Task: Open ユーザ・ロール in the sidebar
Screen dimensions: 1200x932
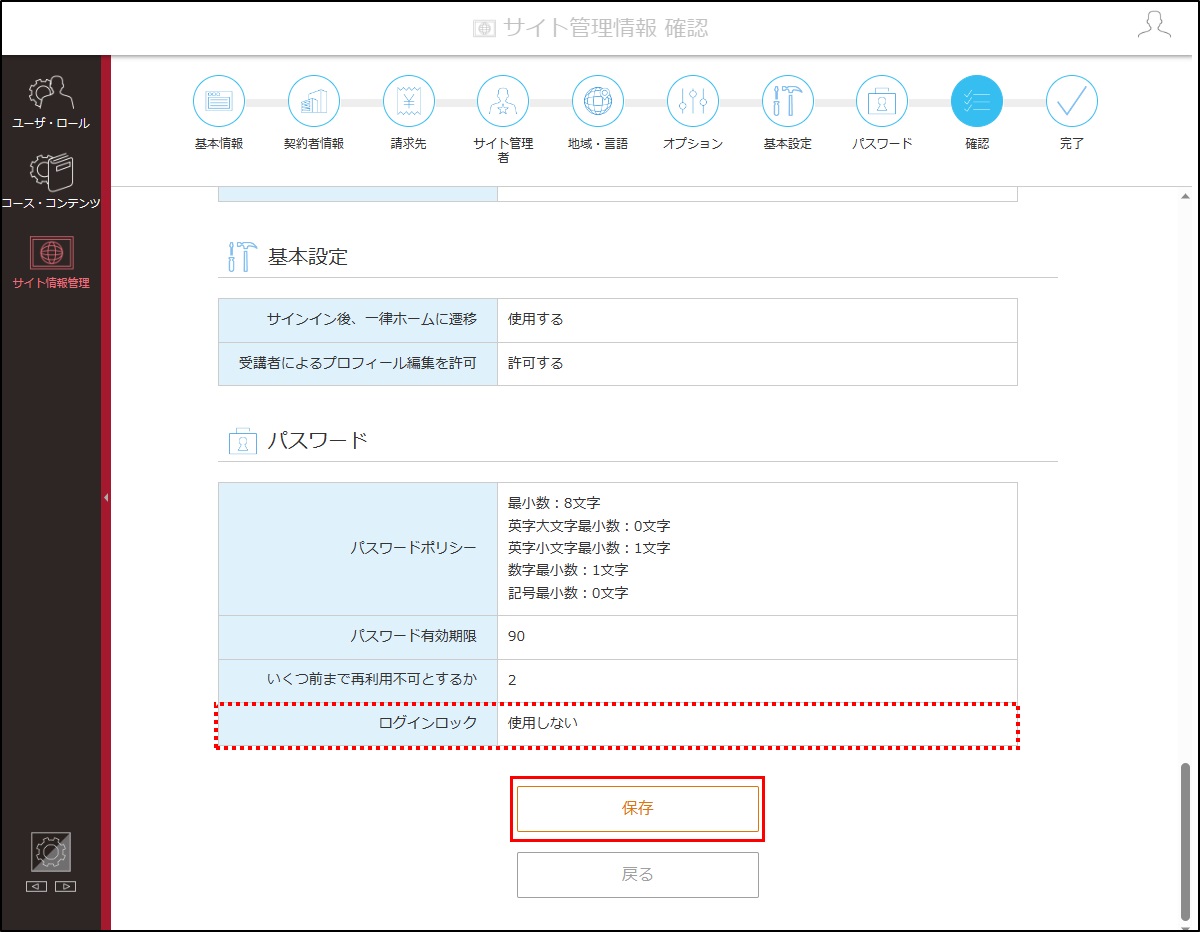Action: click(50, 101)
